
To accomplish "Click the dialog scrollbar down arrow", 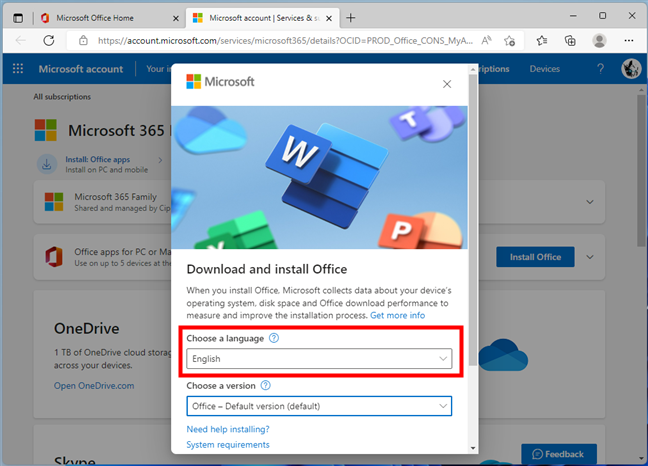I will pos(473,448).
